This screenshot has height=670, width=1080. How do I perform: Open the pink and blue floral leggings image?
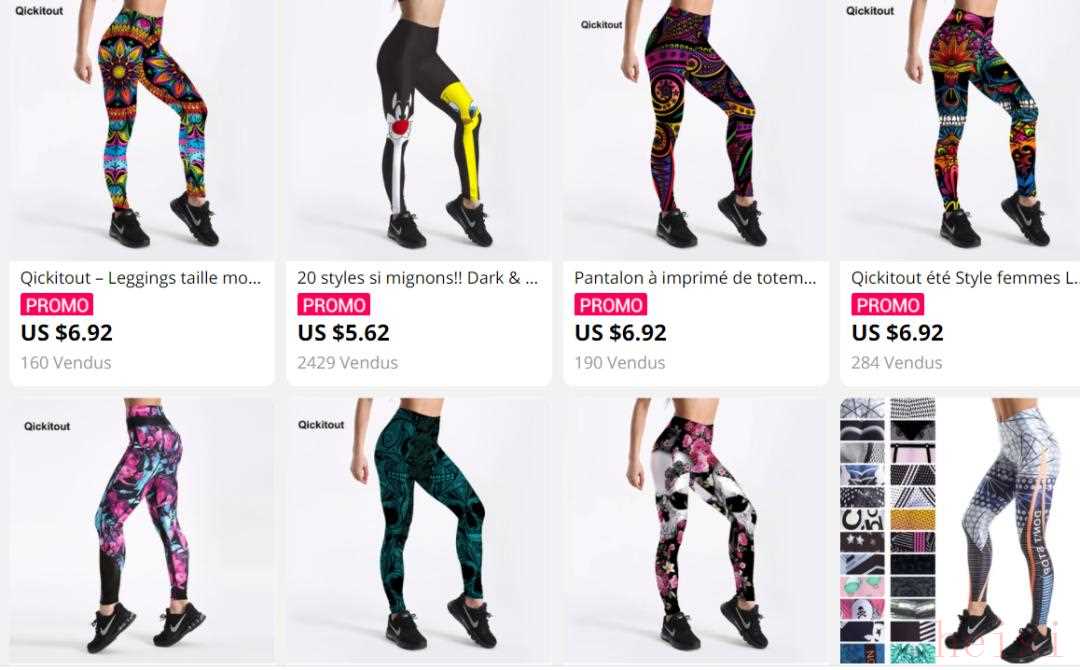point(142,530)
